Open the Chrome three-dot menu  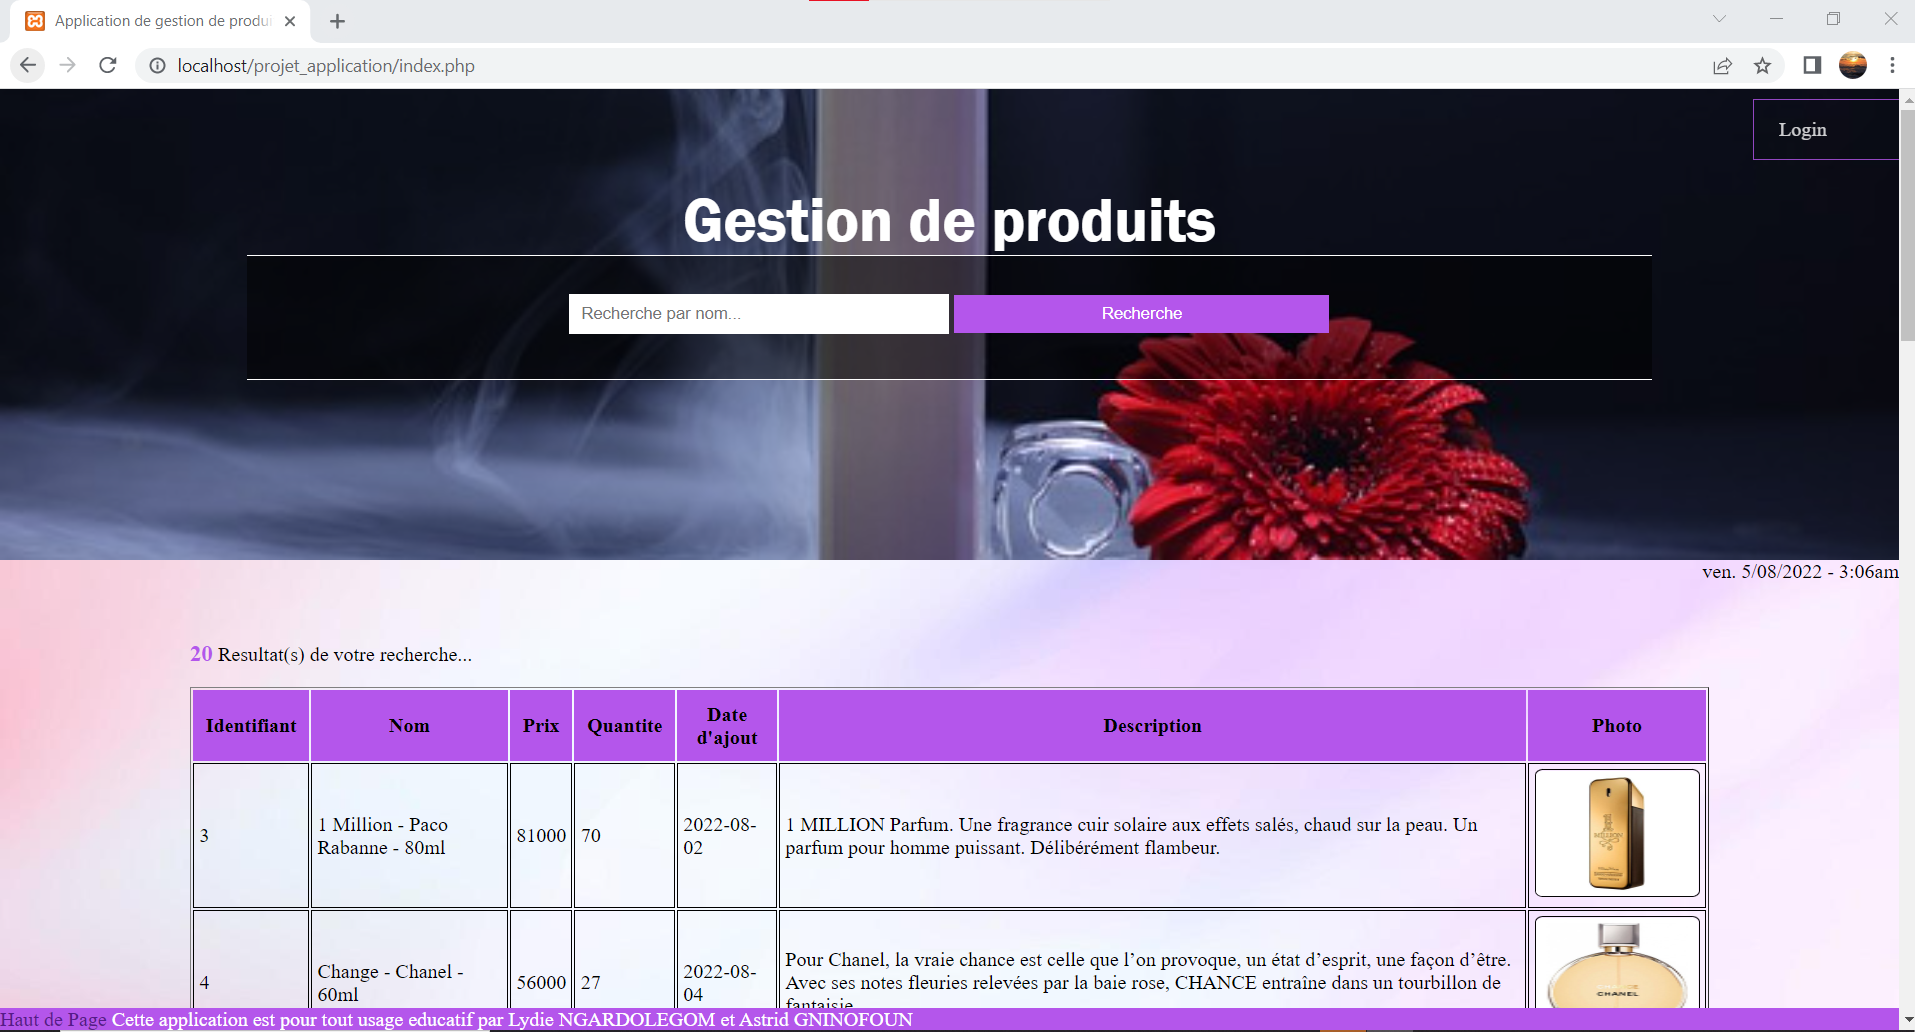coord(1892,66)
